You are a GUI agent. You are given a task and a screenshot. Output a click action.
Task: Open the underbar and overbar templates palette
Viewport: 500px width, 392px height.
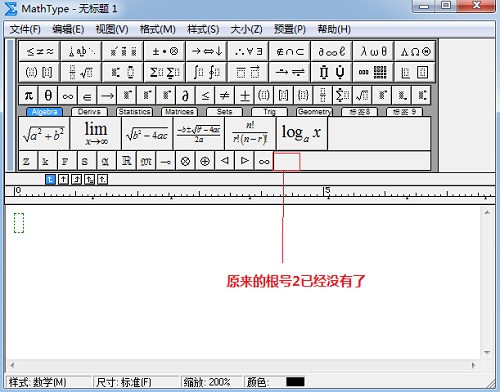pyautogui.click(x=248, y=72)
